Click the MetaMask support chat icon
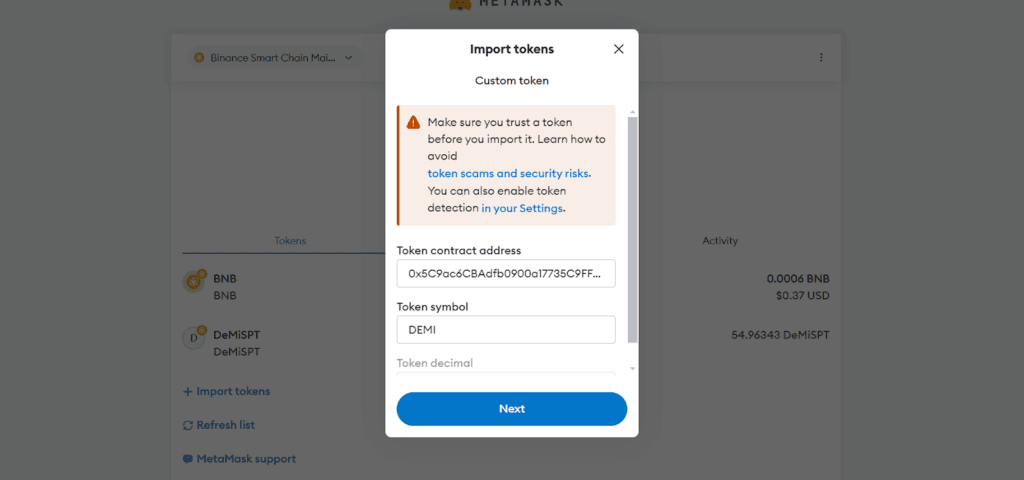This screenshot has height=480, width=1024. [x=188, y=459]
